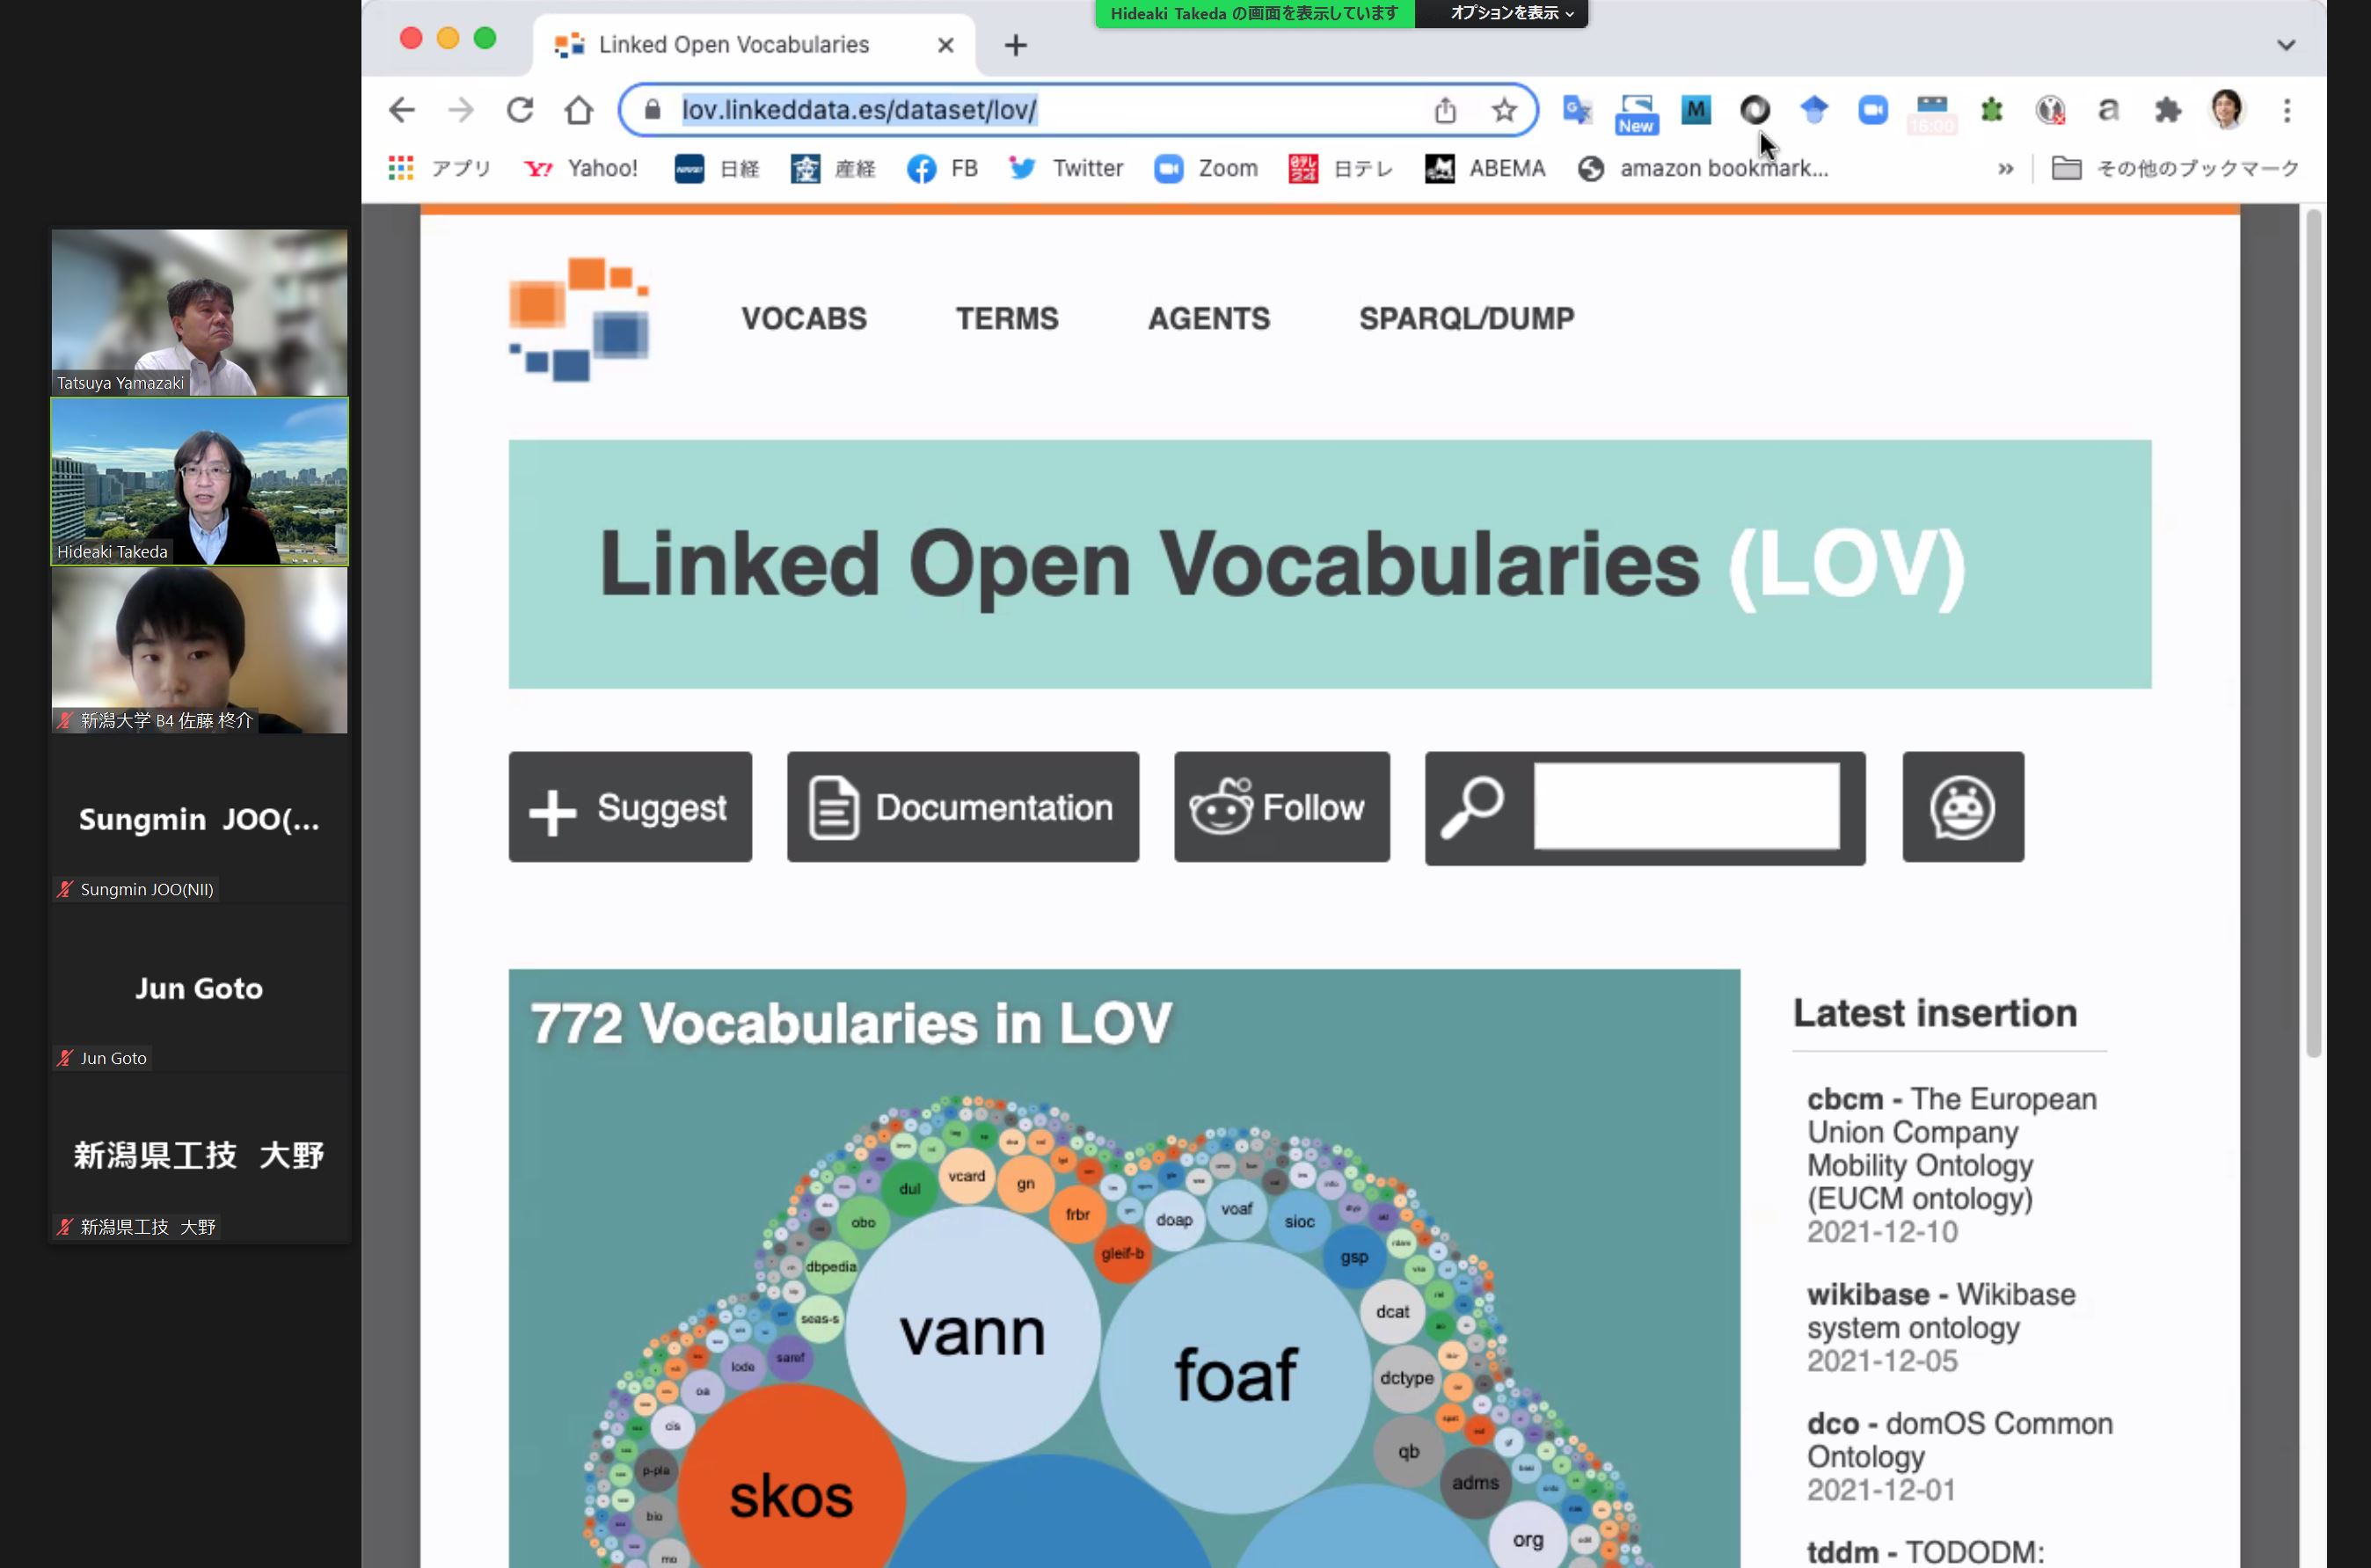Viewport: 2371px width, 1568px height.
Task: Open the Zoom bookmark
Action: click(1206, 168)
